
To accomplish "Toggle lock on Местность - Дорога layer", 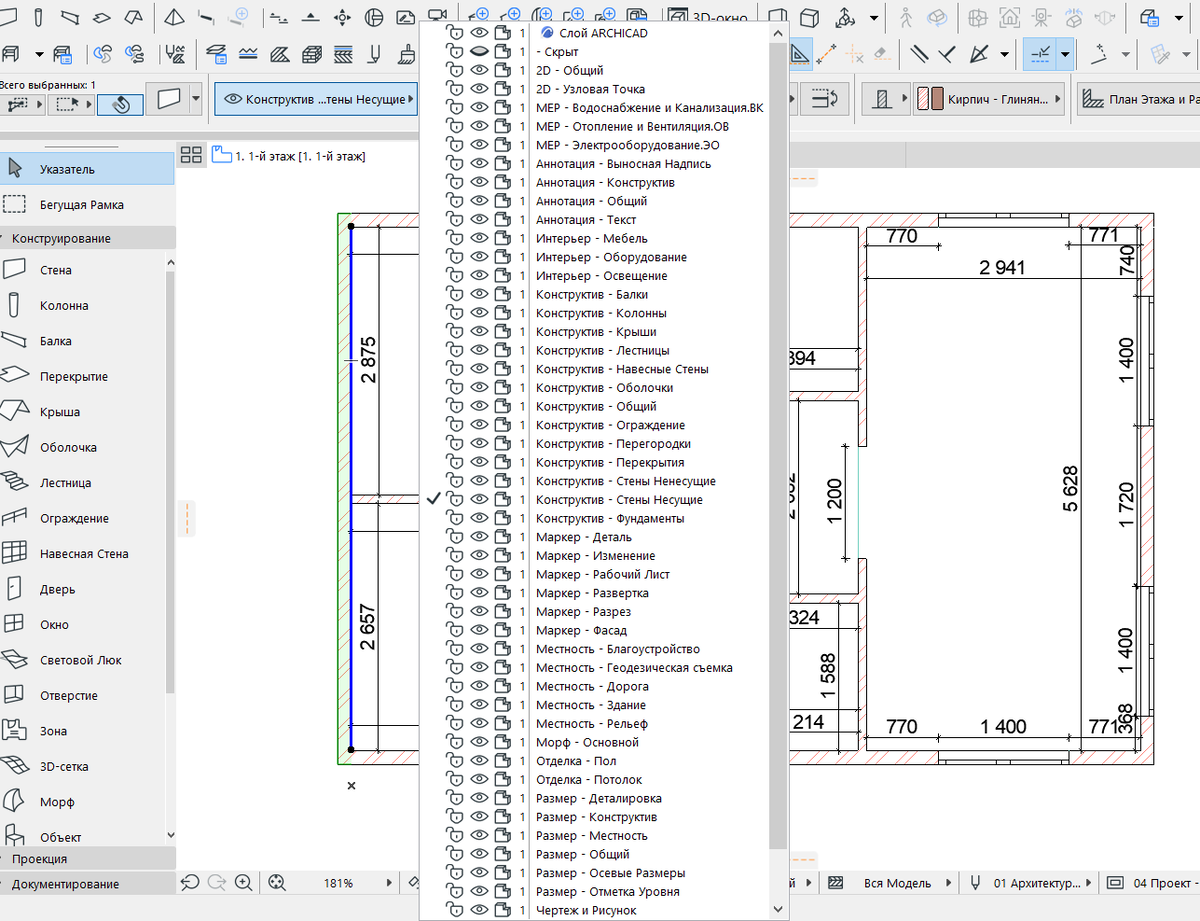I will click(x=455, y=687).
